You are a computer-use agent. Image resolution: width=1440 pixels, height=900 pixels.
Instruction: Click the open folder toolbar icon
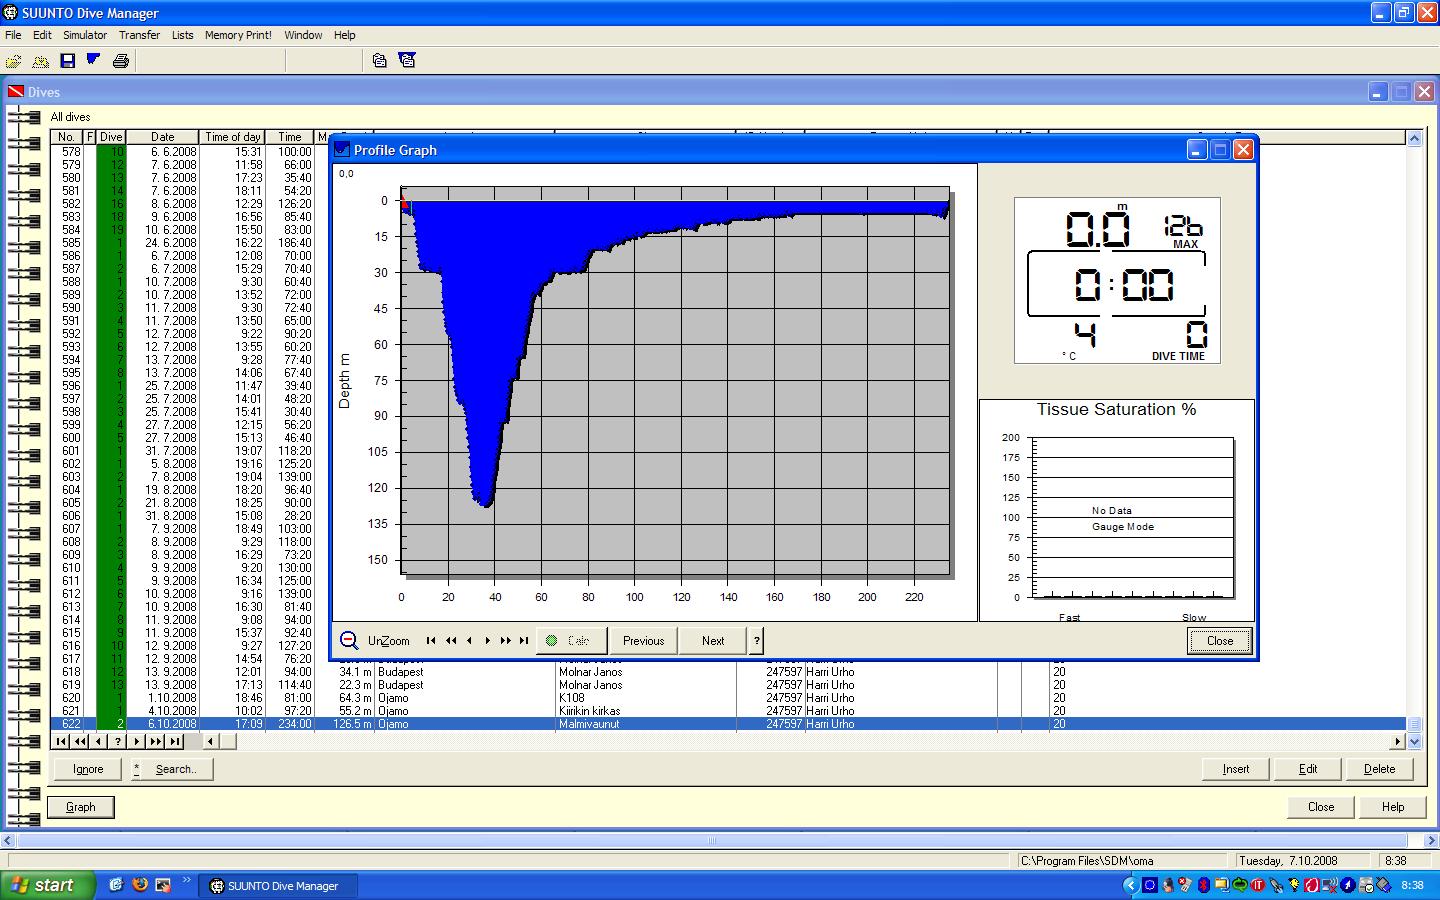14,61
